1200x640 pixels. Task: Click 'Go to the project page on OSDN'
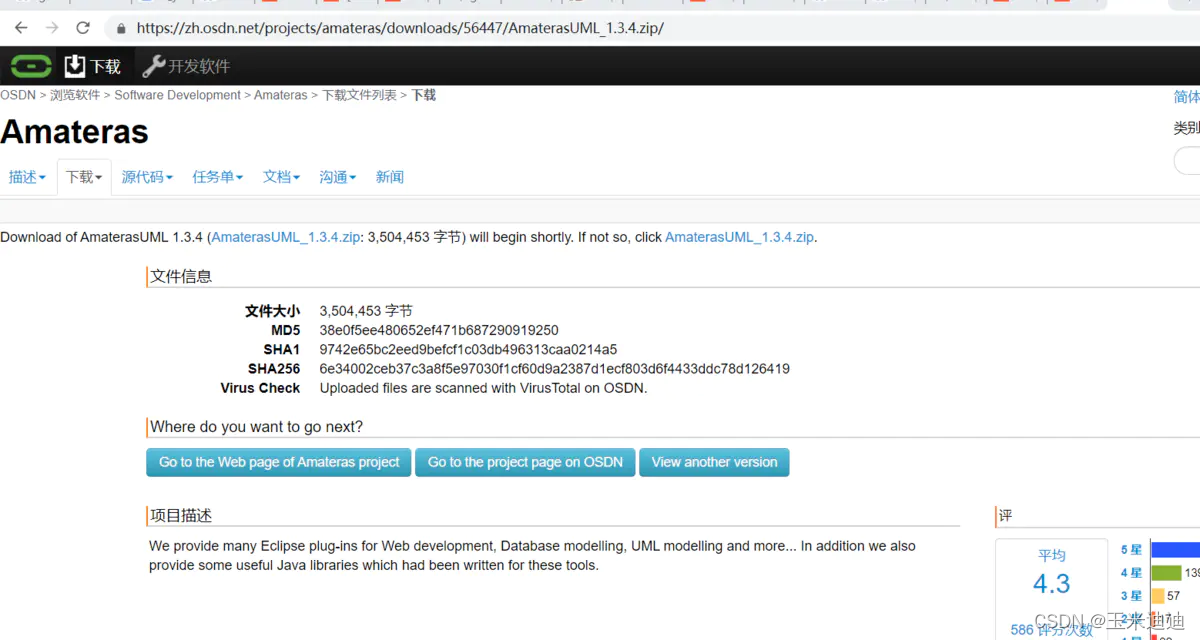tap(525, 462)
